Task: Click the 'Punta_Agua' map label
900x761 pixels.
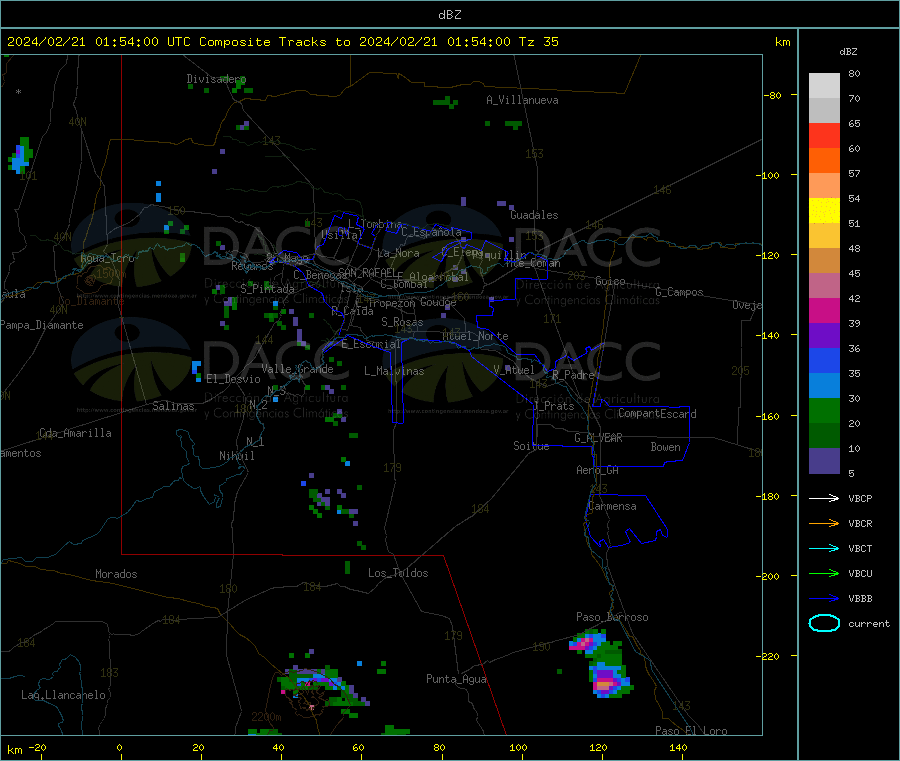Action: pos(456,679)
